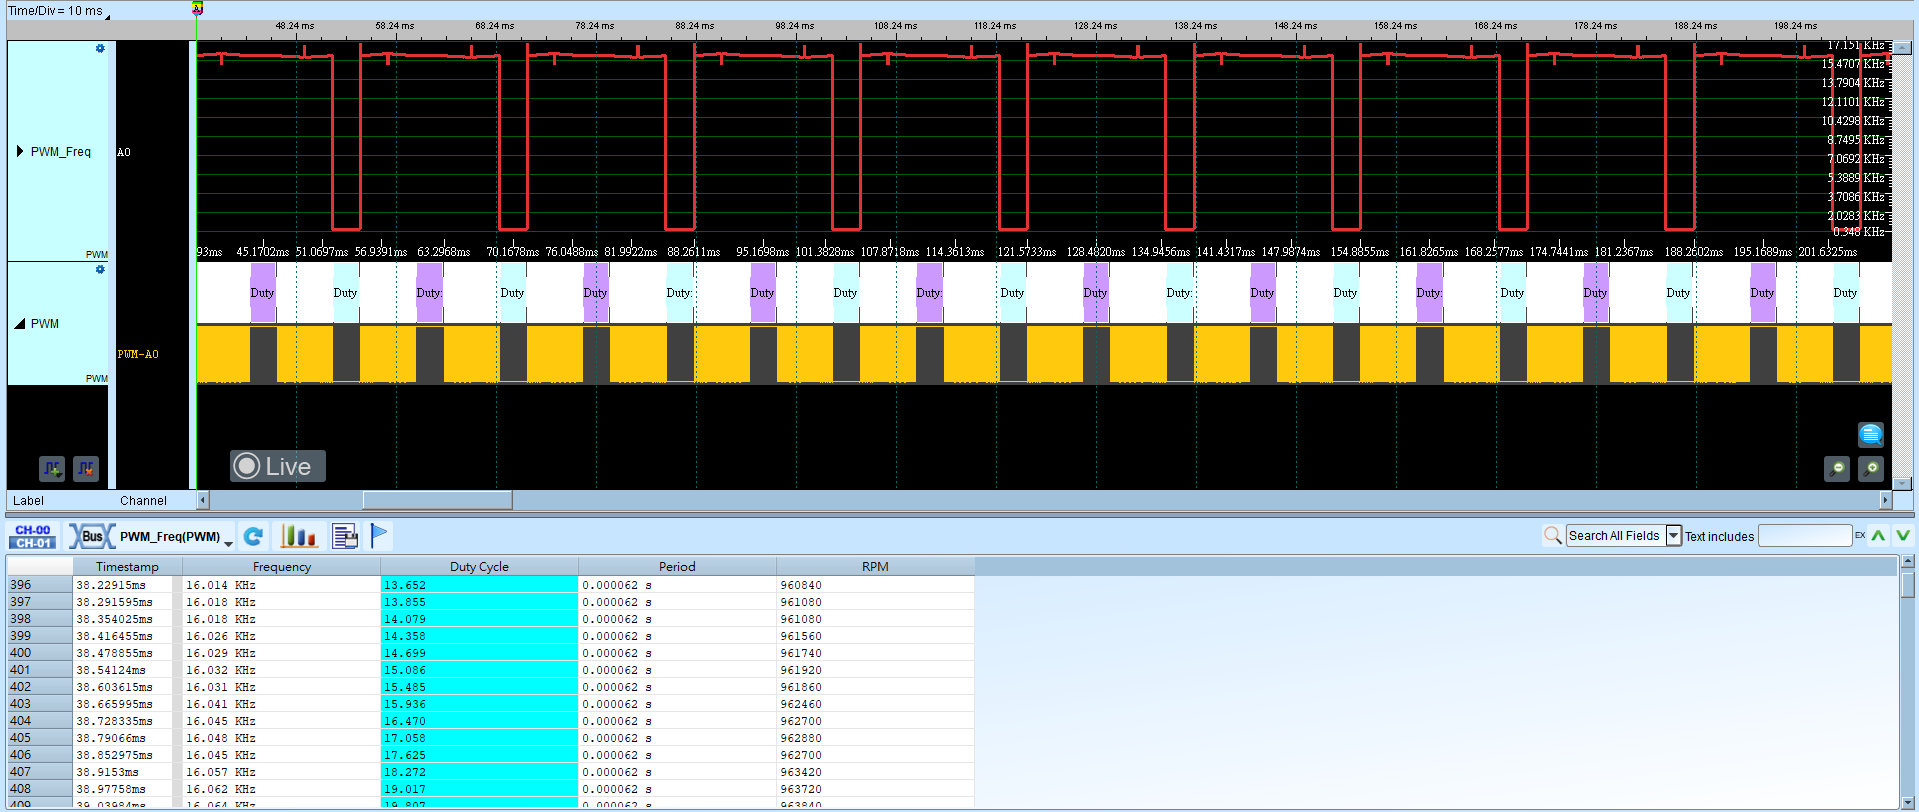
Task: Click the delete channel waveform icon
Action: tap(86, 468)
